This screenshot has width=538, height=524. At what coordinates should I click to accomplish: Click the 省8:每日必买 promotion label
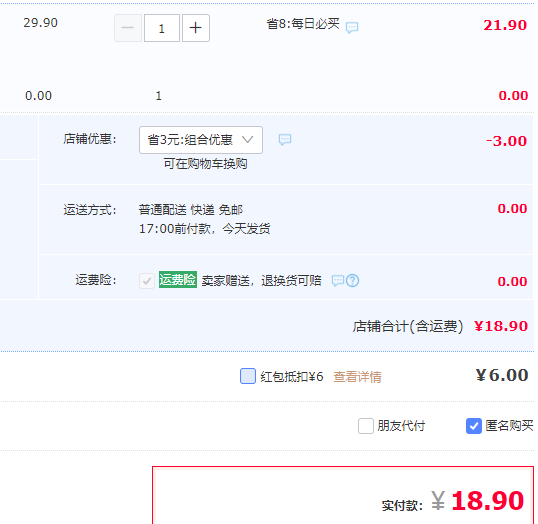pyautogui.click(x=303, y=24)
